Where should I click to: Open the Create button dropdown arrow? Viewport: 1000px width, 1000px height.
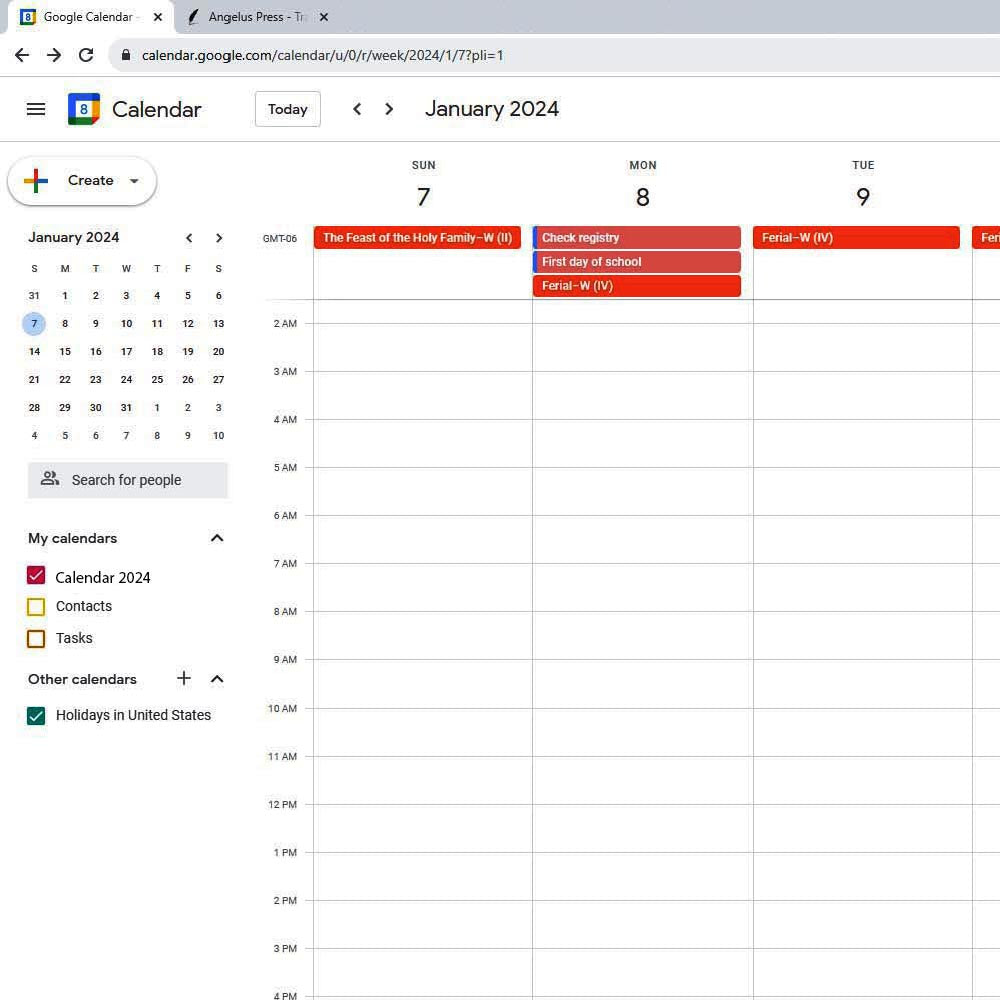point(134,181)
